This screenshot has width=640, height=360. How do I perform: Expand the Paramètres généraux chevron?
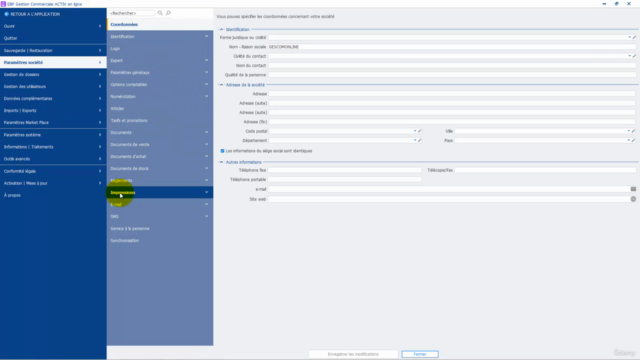207,72
